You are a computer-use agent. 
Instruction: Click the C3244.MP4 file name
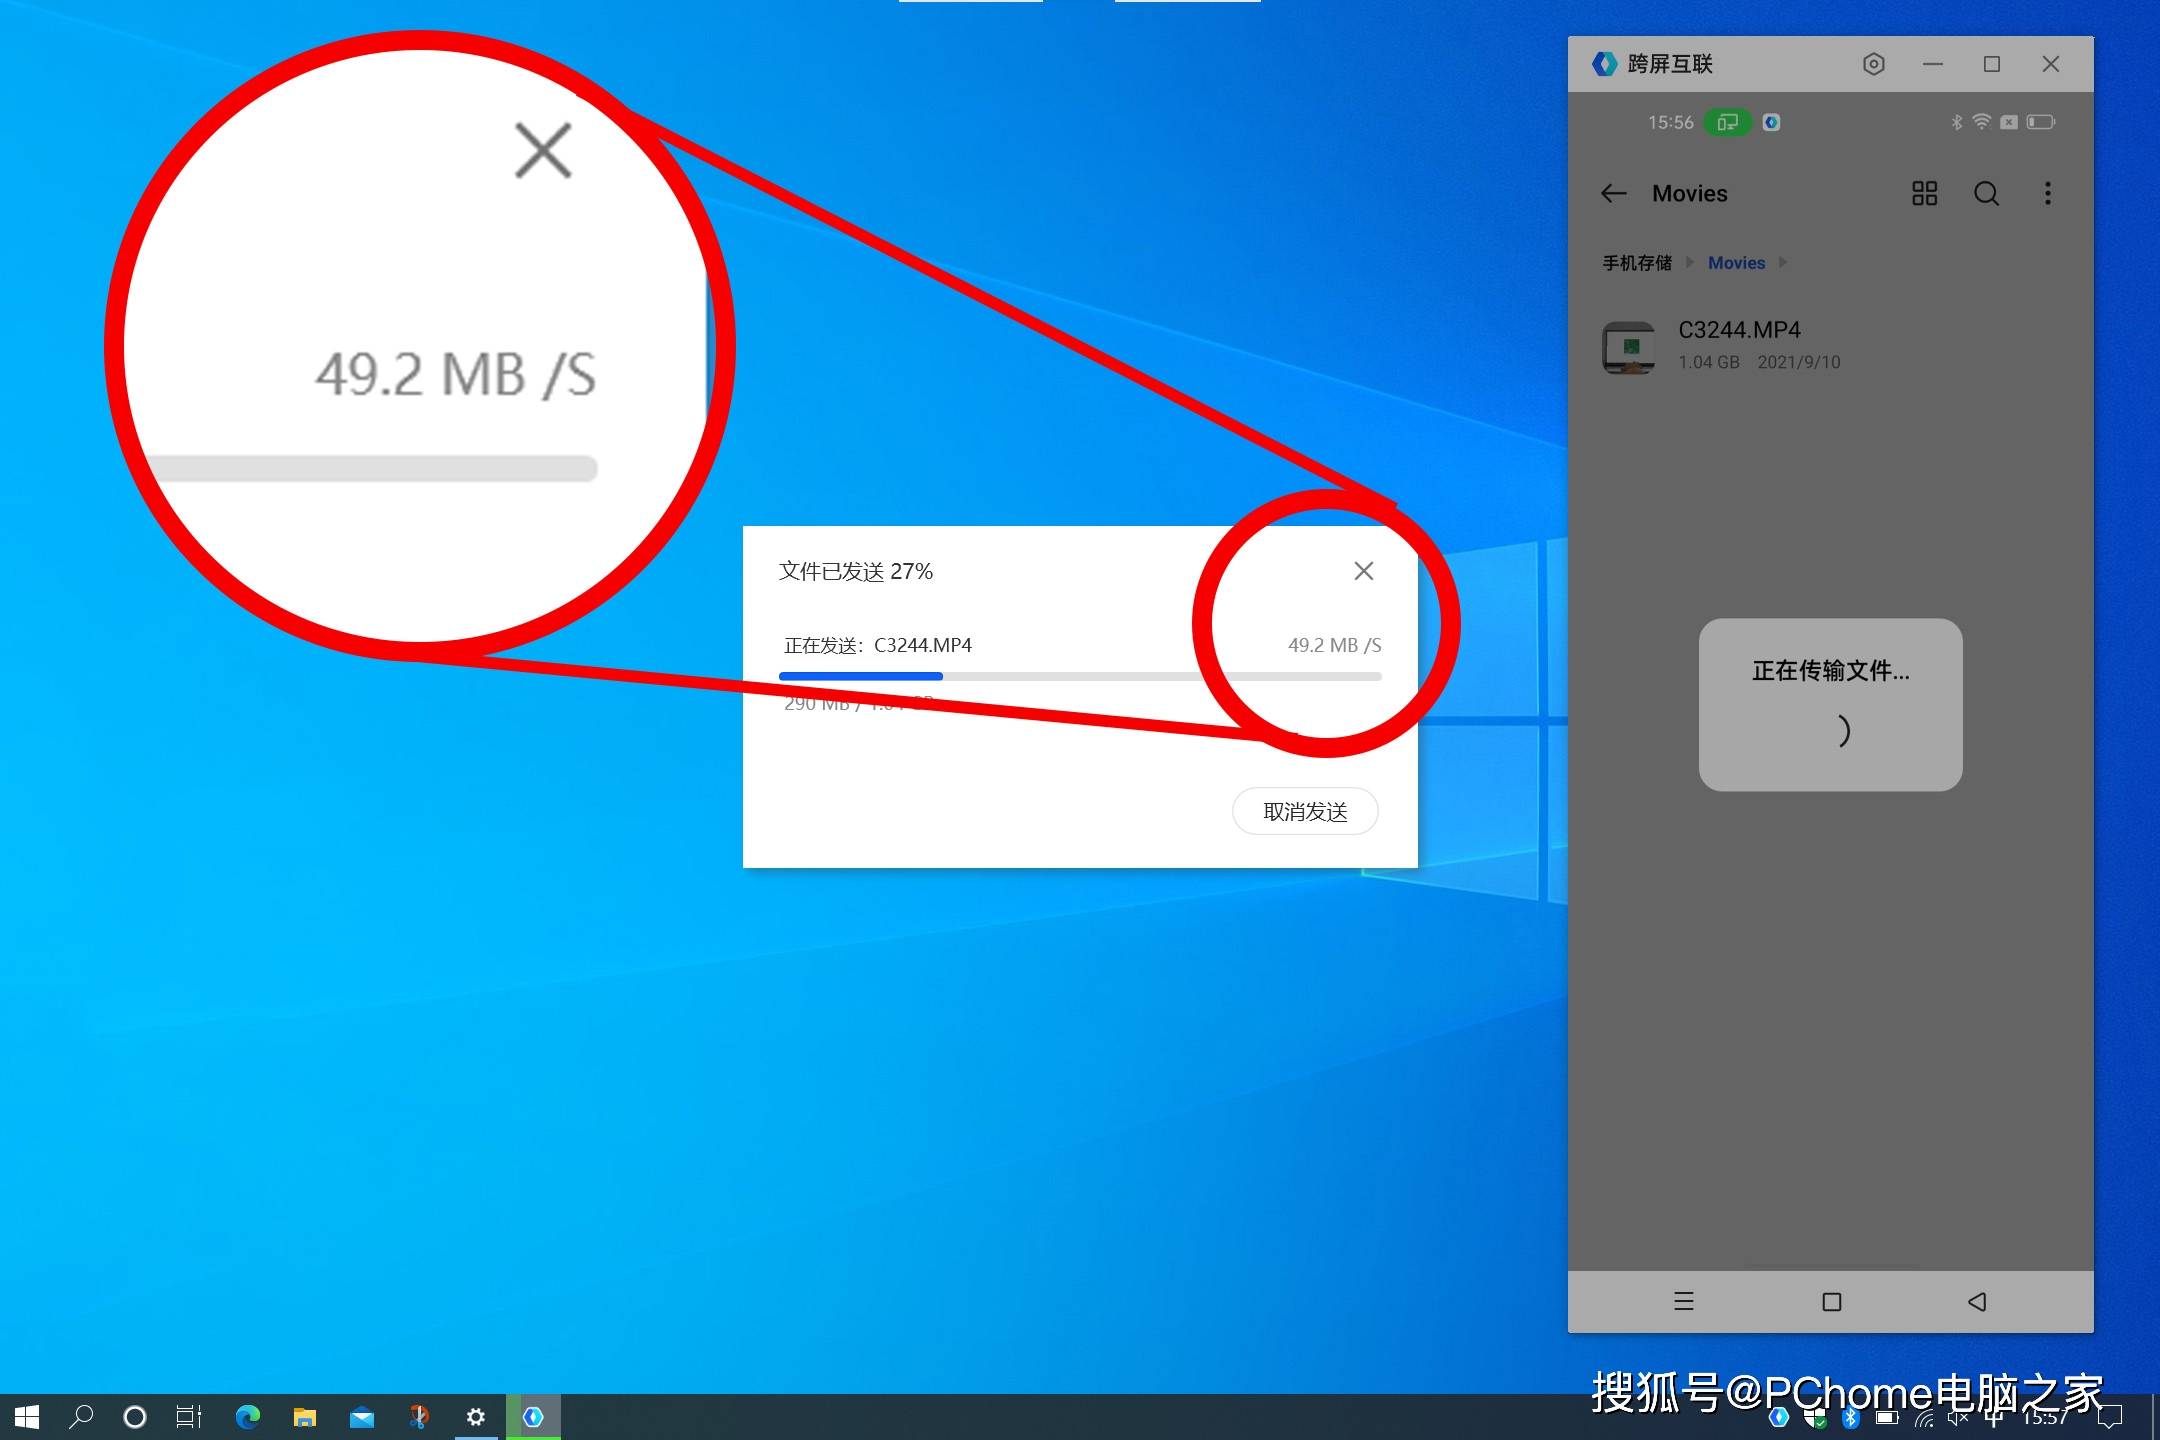1739,330
